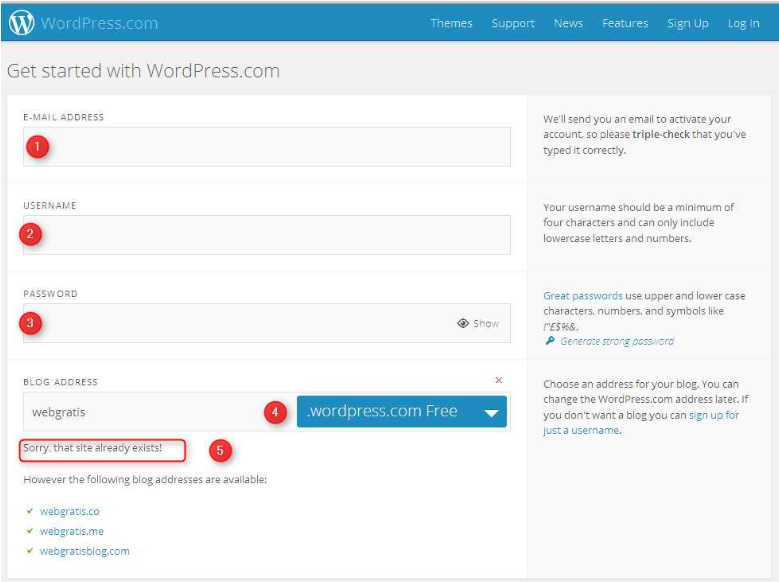Choose the webgratis.co suggested address
The height and width of the screenshot is (582, 779).
click(x=70, y=511)
